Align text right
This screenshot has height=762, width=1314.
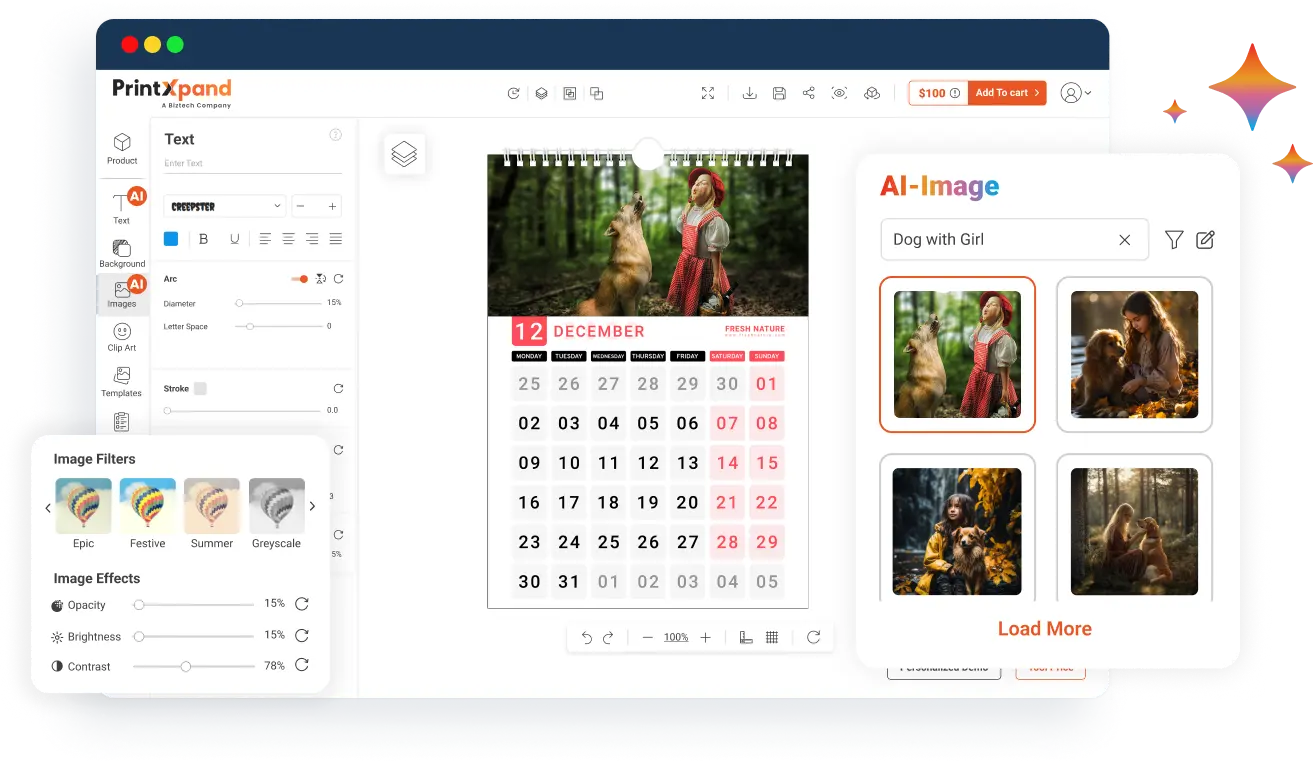[312, 239]
